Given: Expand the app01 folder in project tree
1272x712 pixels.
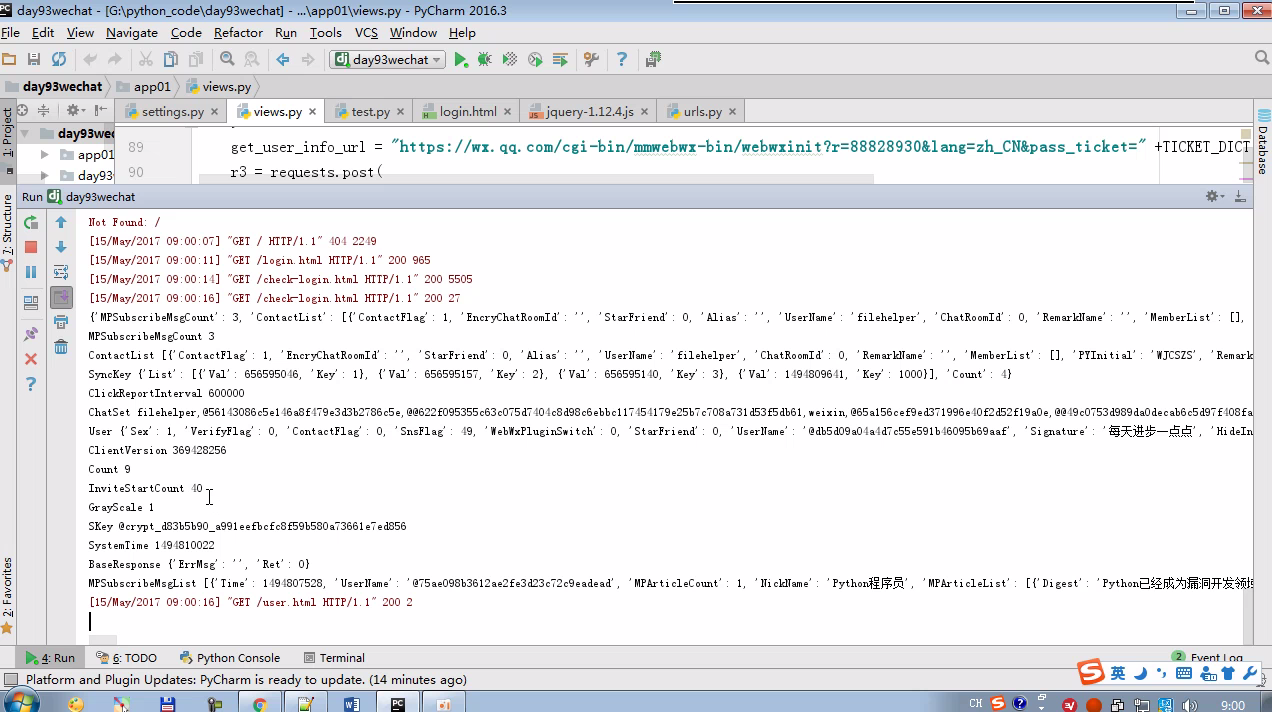Looking at the screenshot, I should pos(45,155).
